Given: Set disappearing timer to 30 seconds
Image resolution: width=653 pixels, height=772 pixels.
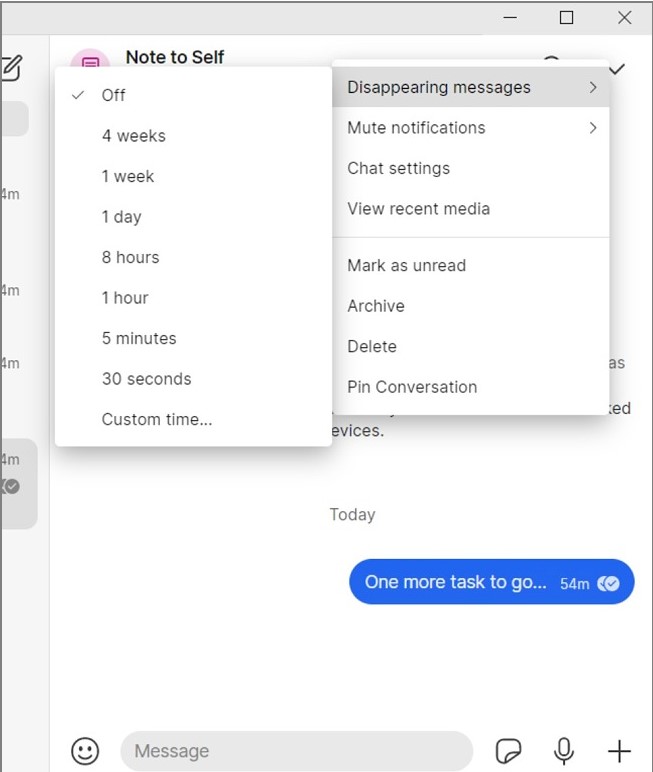Looking at the screenshot, I should 146,379.
